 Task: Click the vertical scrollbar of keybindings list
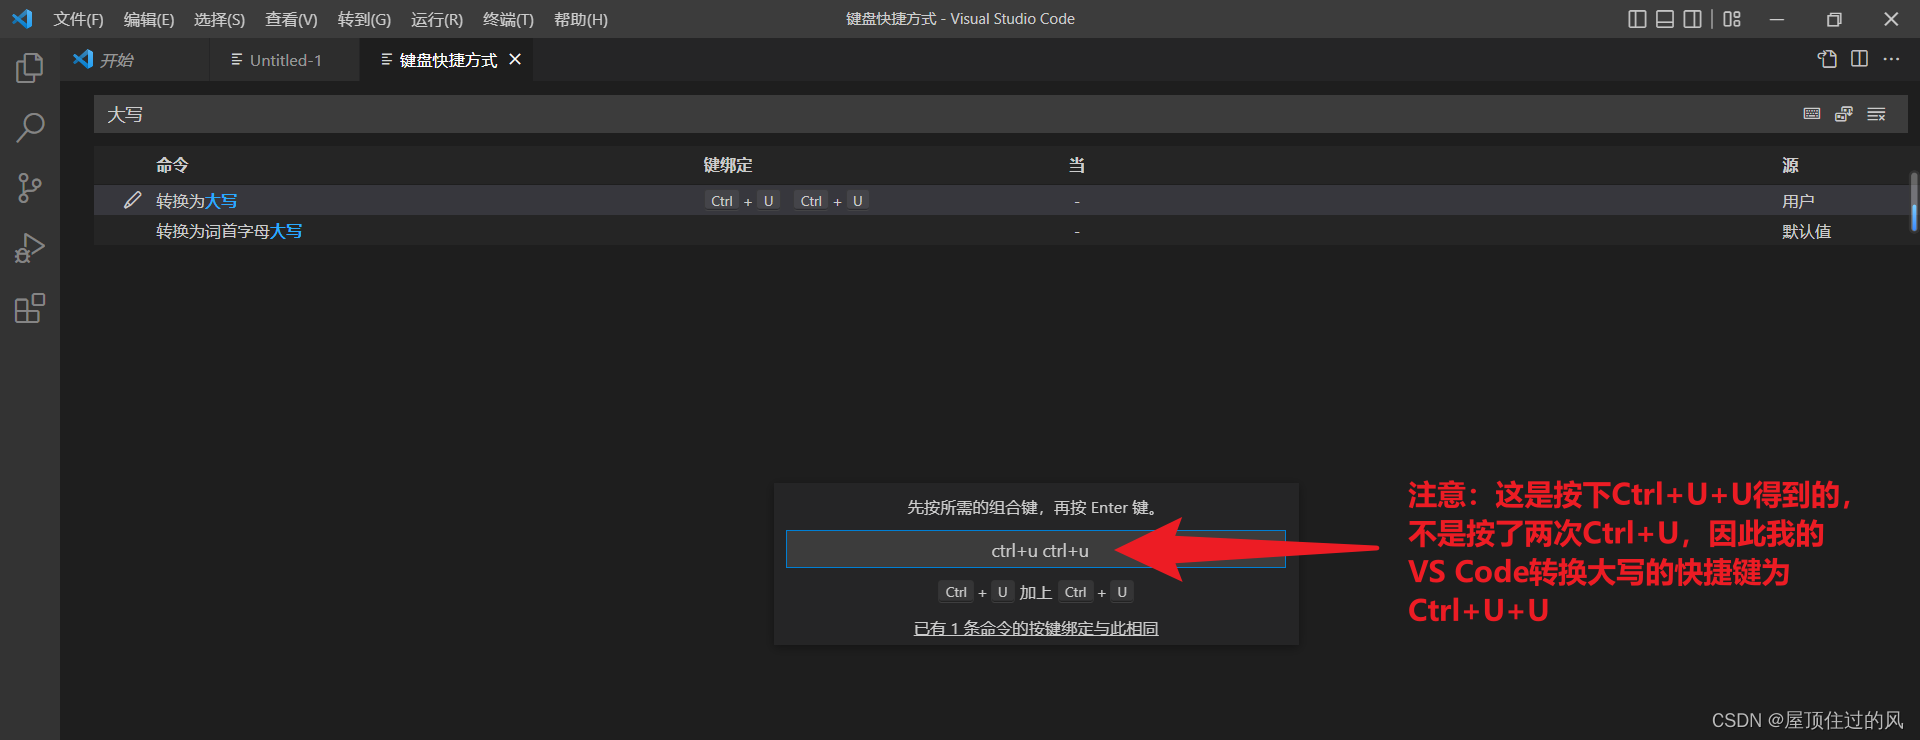1914,202
